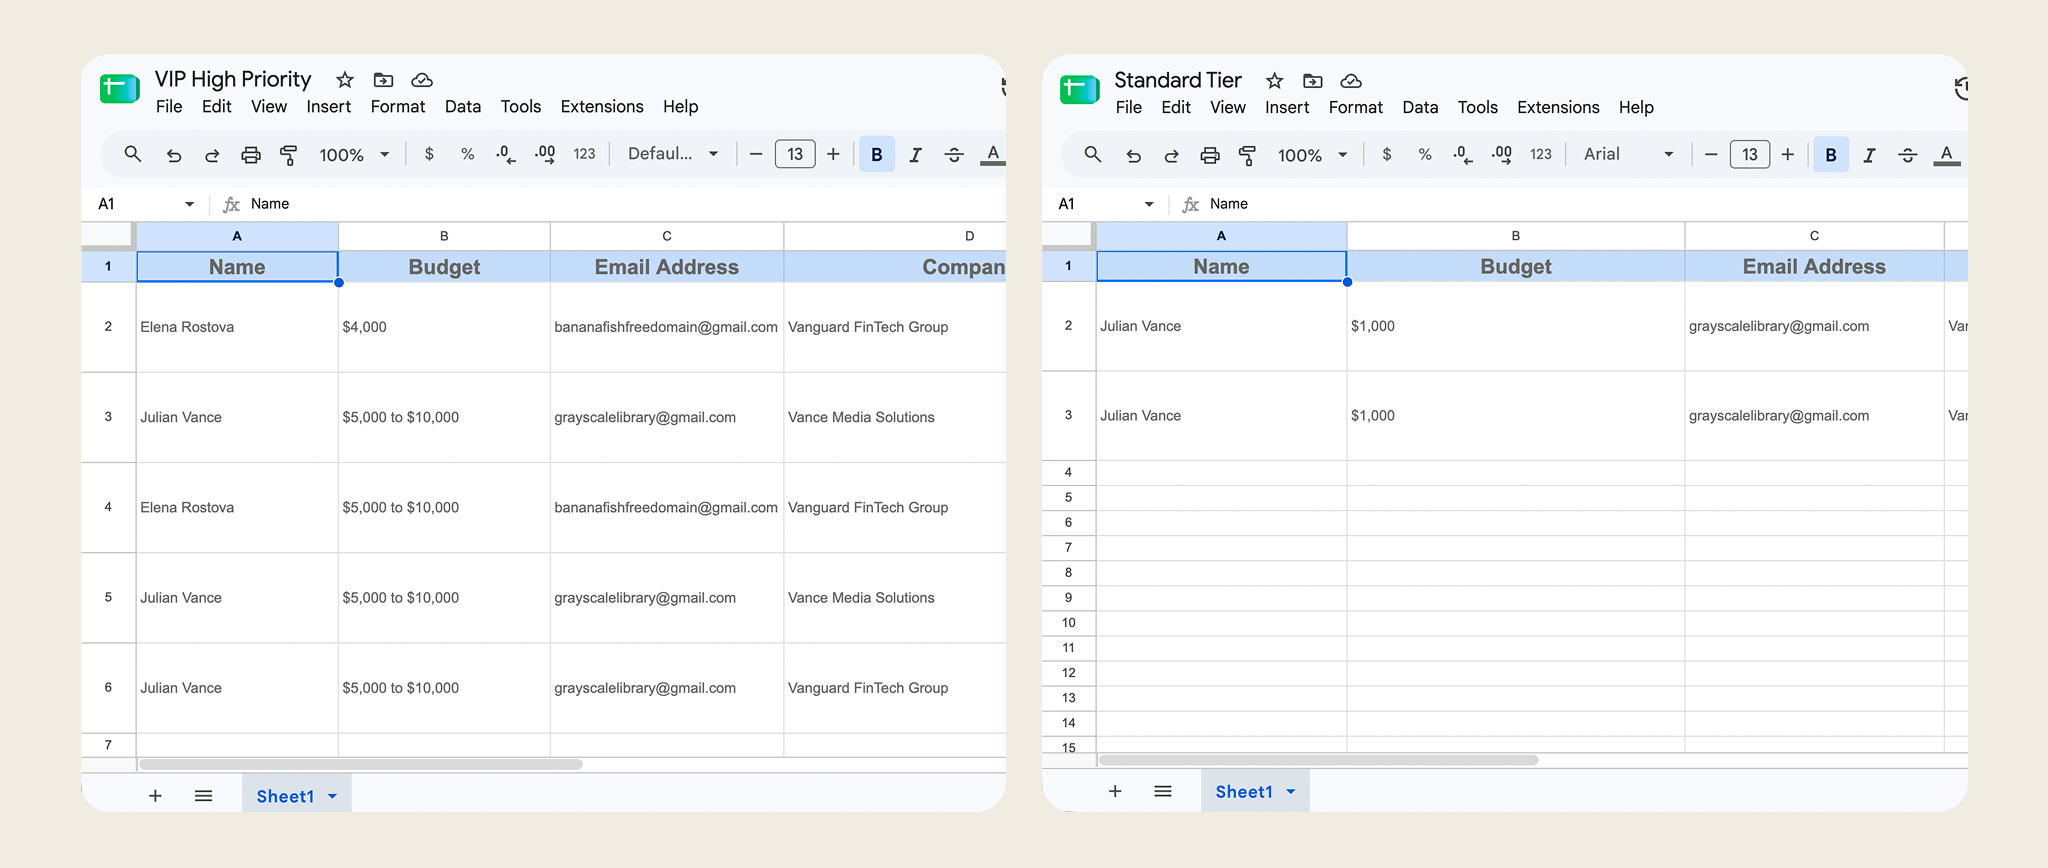Open the Data menu in Standard Tier
This screenshot has width=2048, height=868.
1420,108
